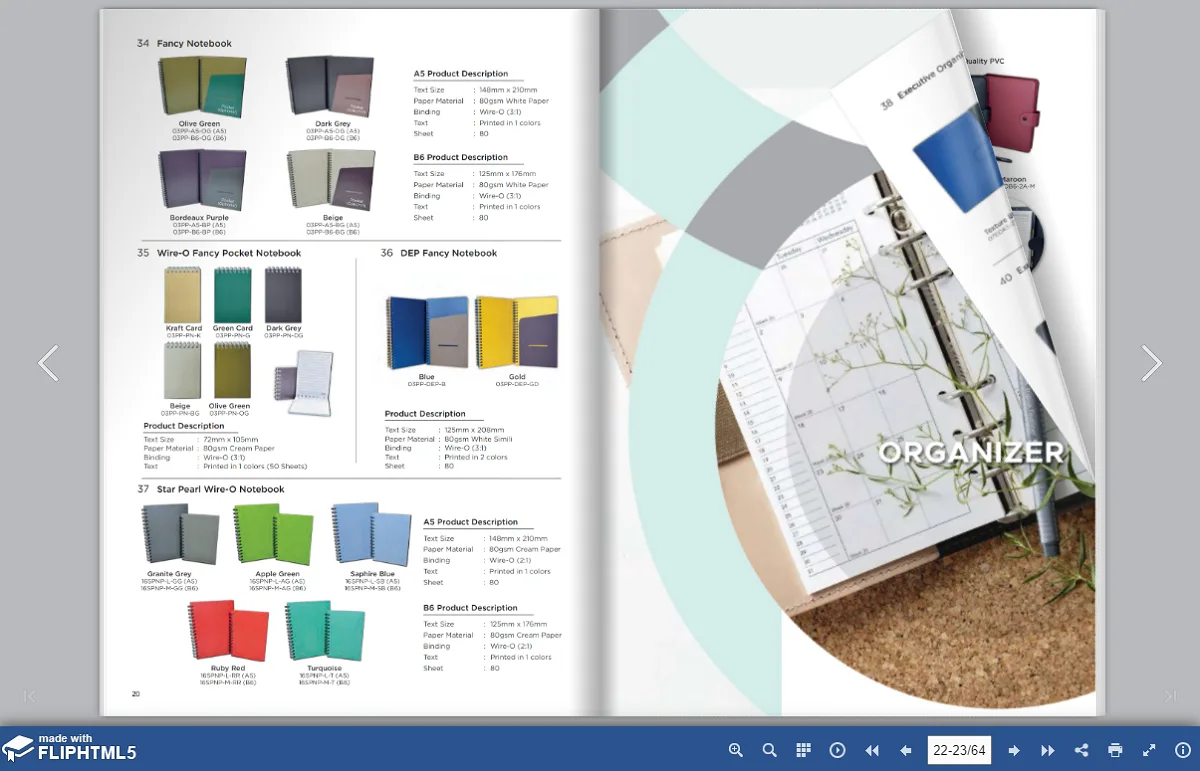Image resolution: width=1200 pixels, height=771 pixels.
Task: Click the faint first-page icon at bottom-left of book
Action: (x=29, y=696)
